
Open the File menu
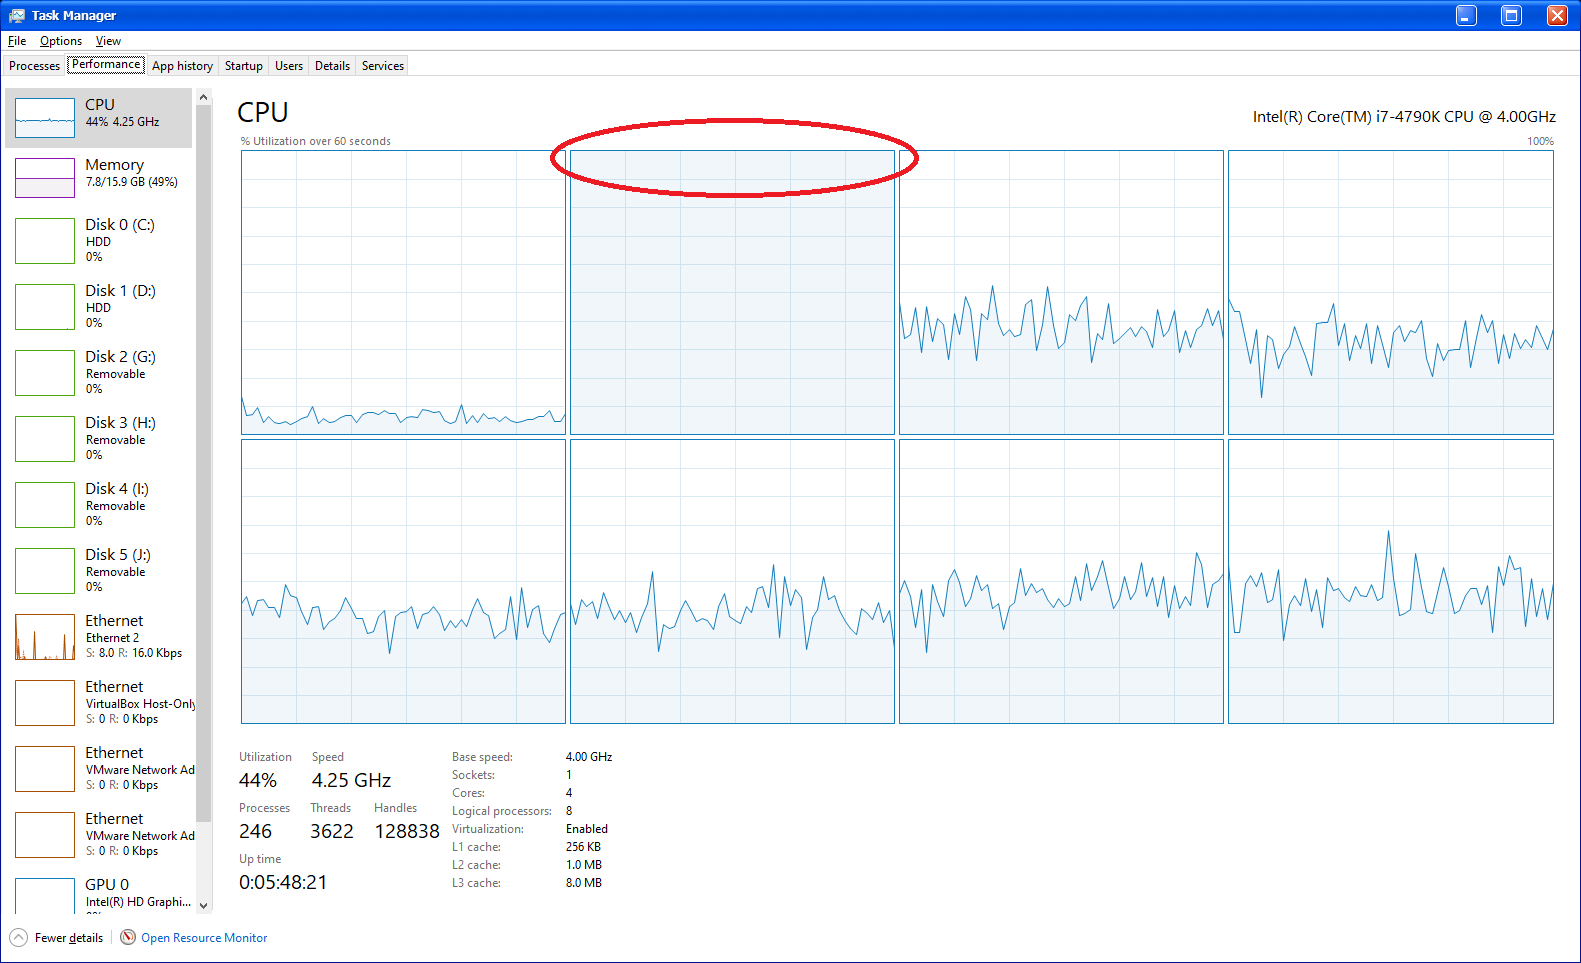(x=17, y=41)
